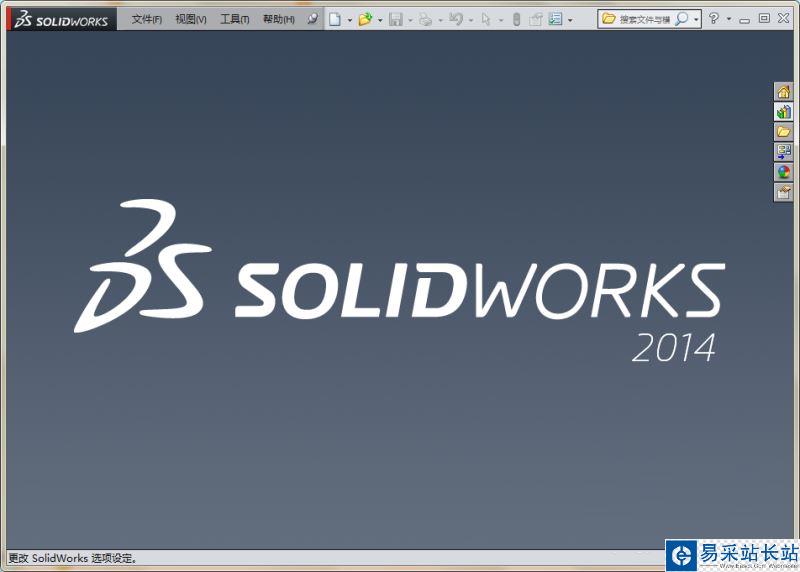The image size is (800, 572).
Task: Open the 工具(T) menu
Action: (234, 19)
